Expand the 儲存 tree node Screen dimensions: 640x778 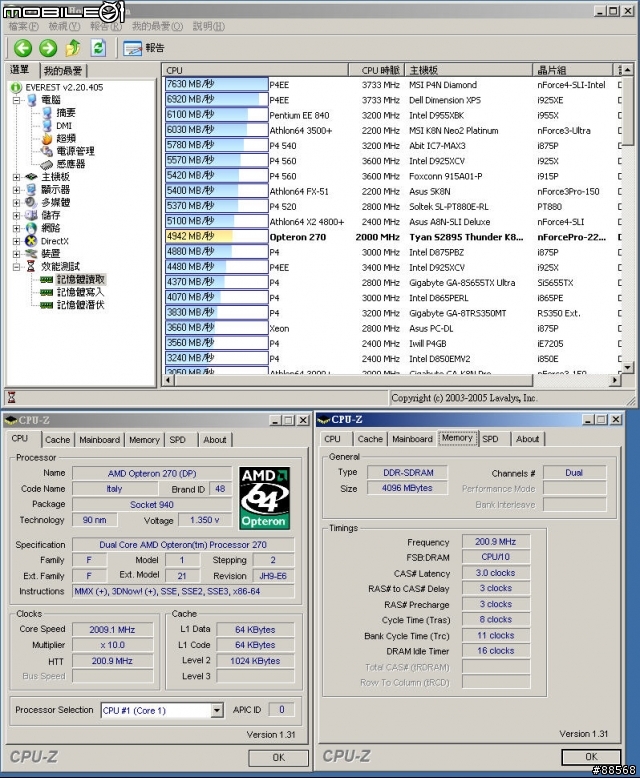tap(16, 215)
